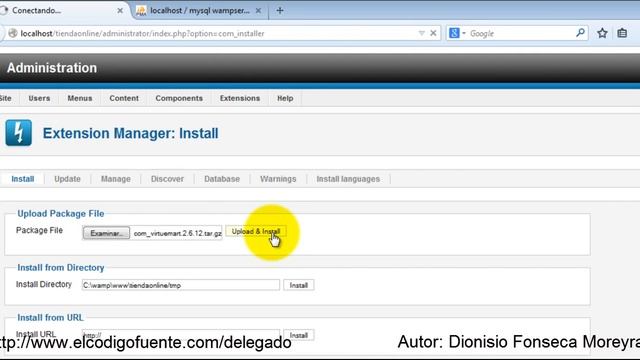Stop page loading with the X button

coord(433,33)
